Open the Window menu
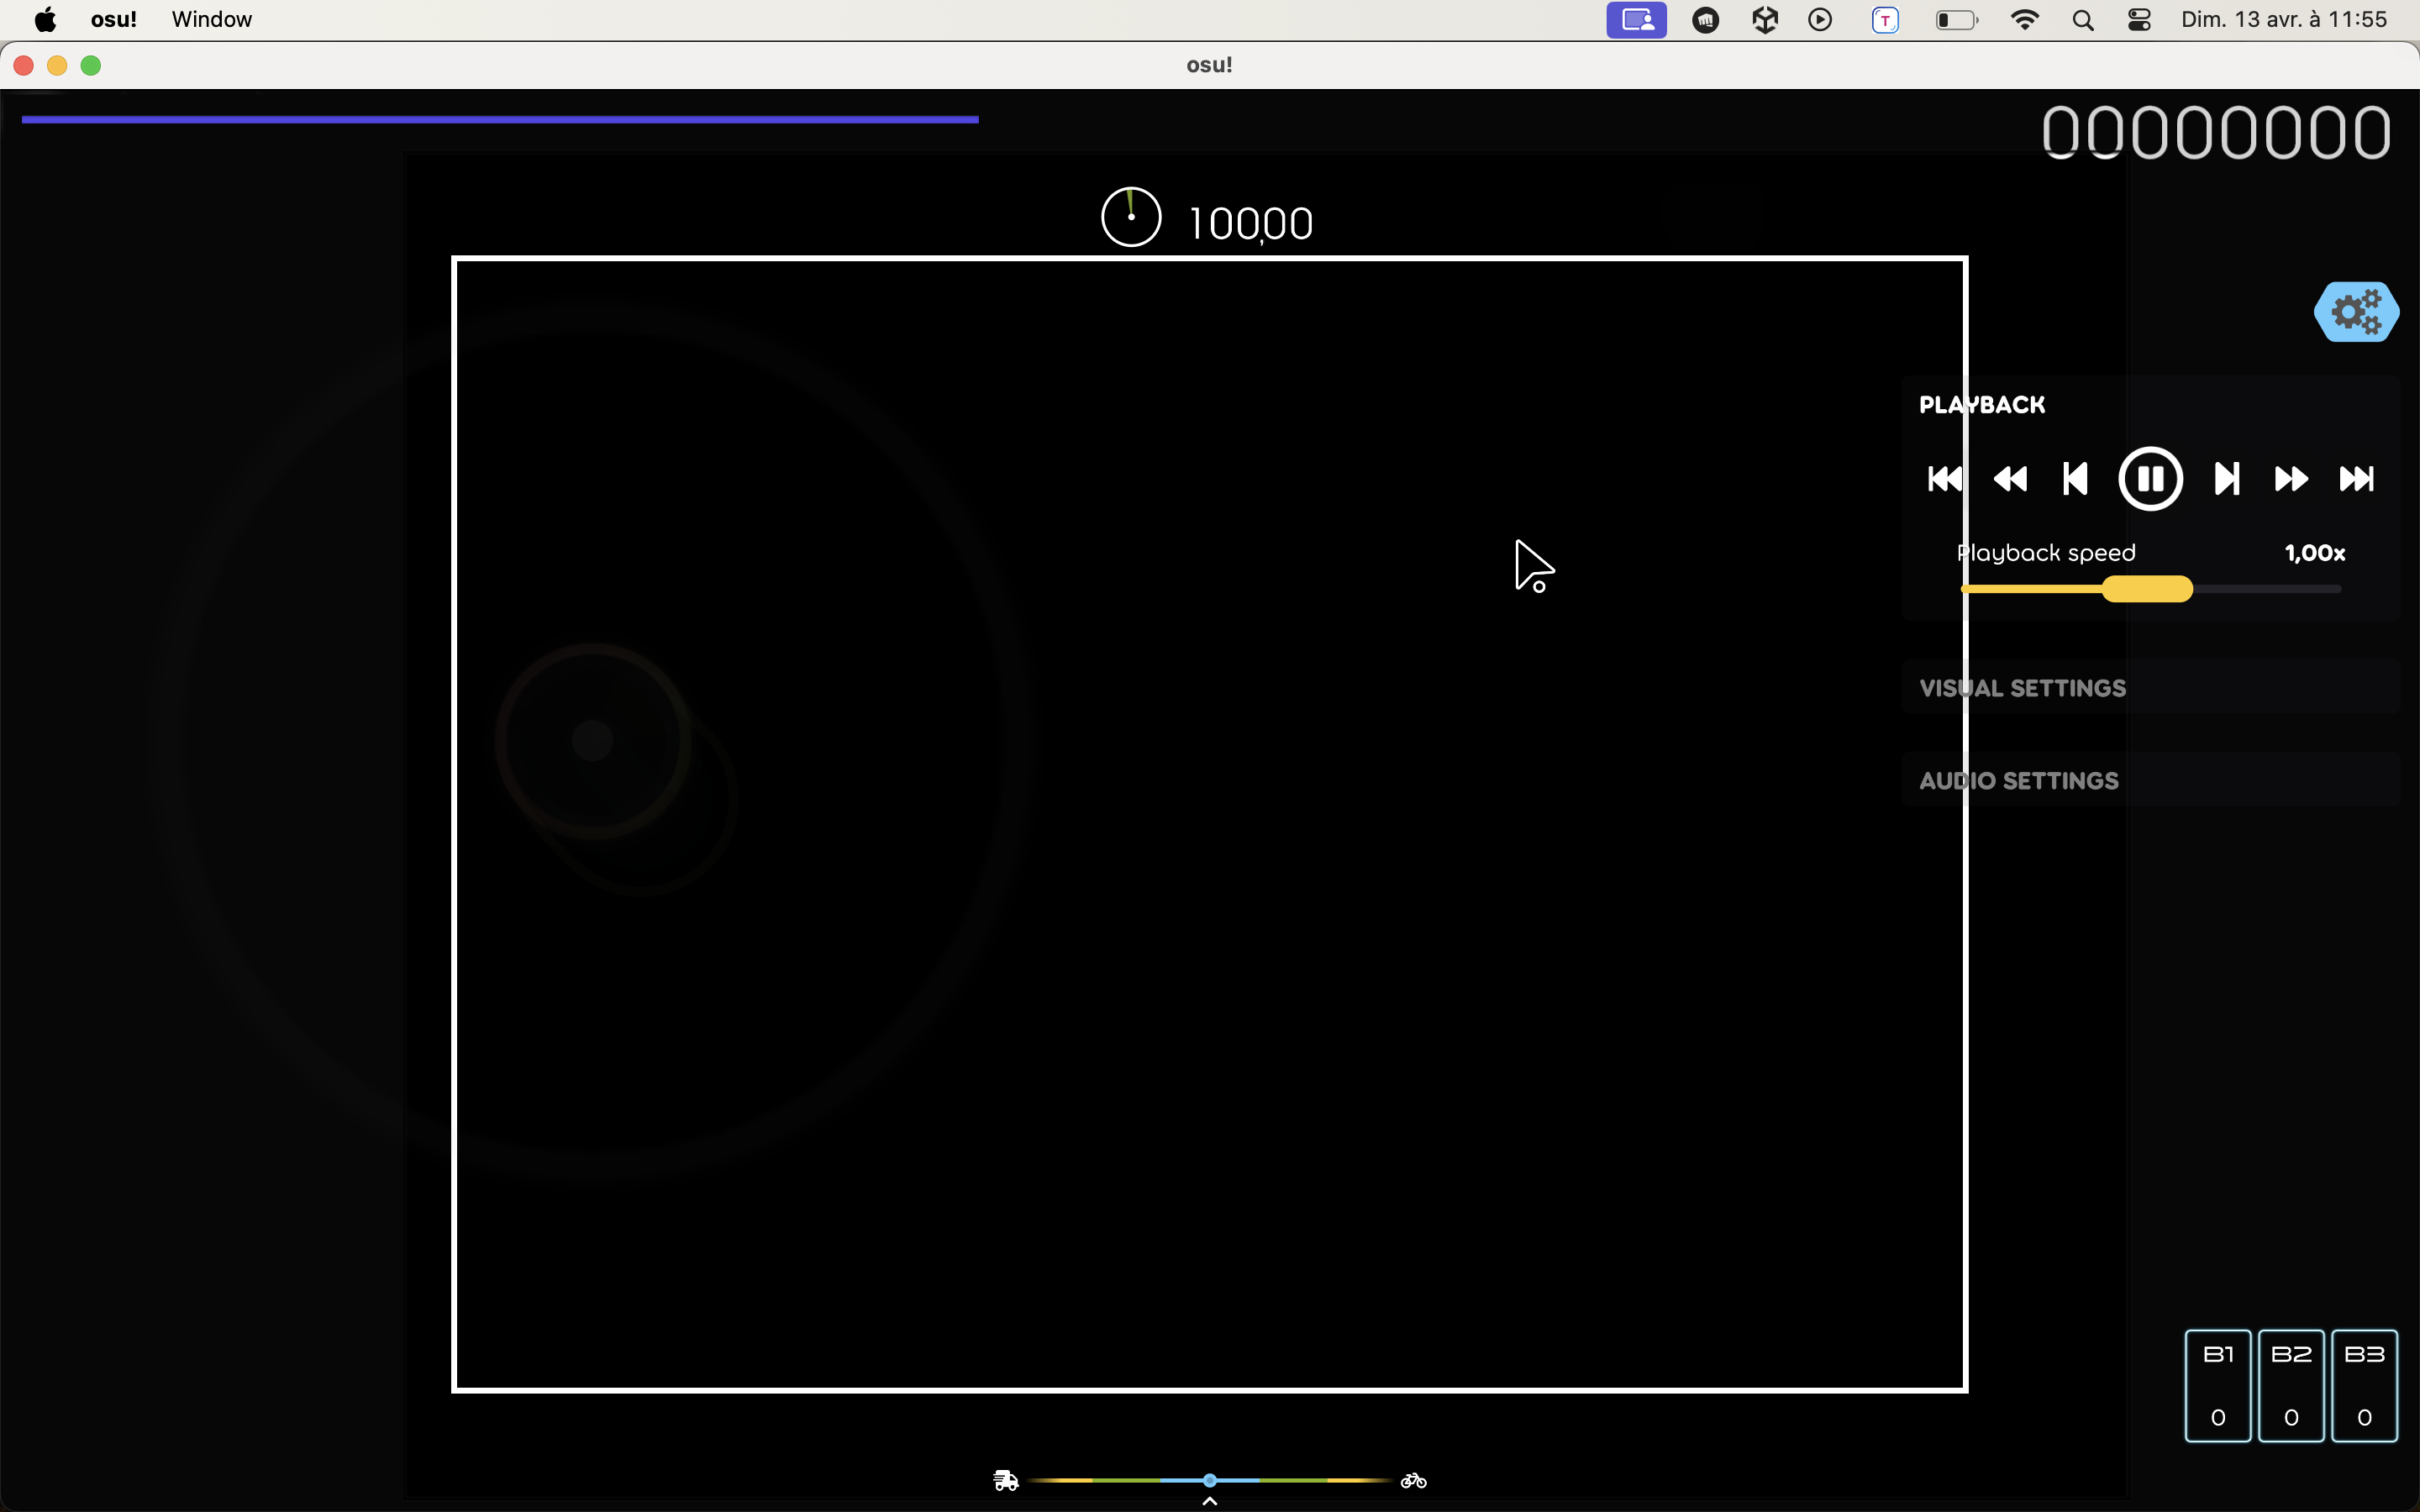Screen dimensions: 2420x1512 [210, 19]
